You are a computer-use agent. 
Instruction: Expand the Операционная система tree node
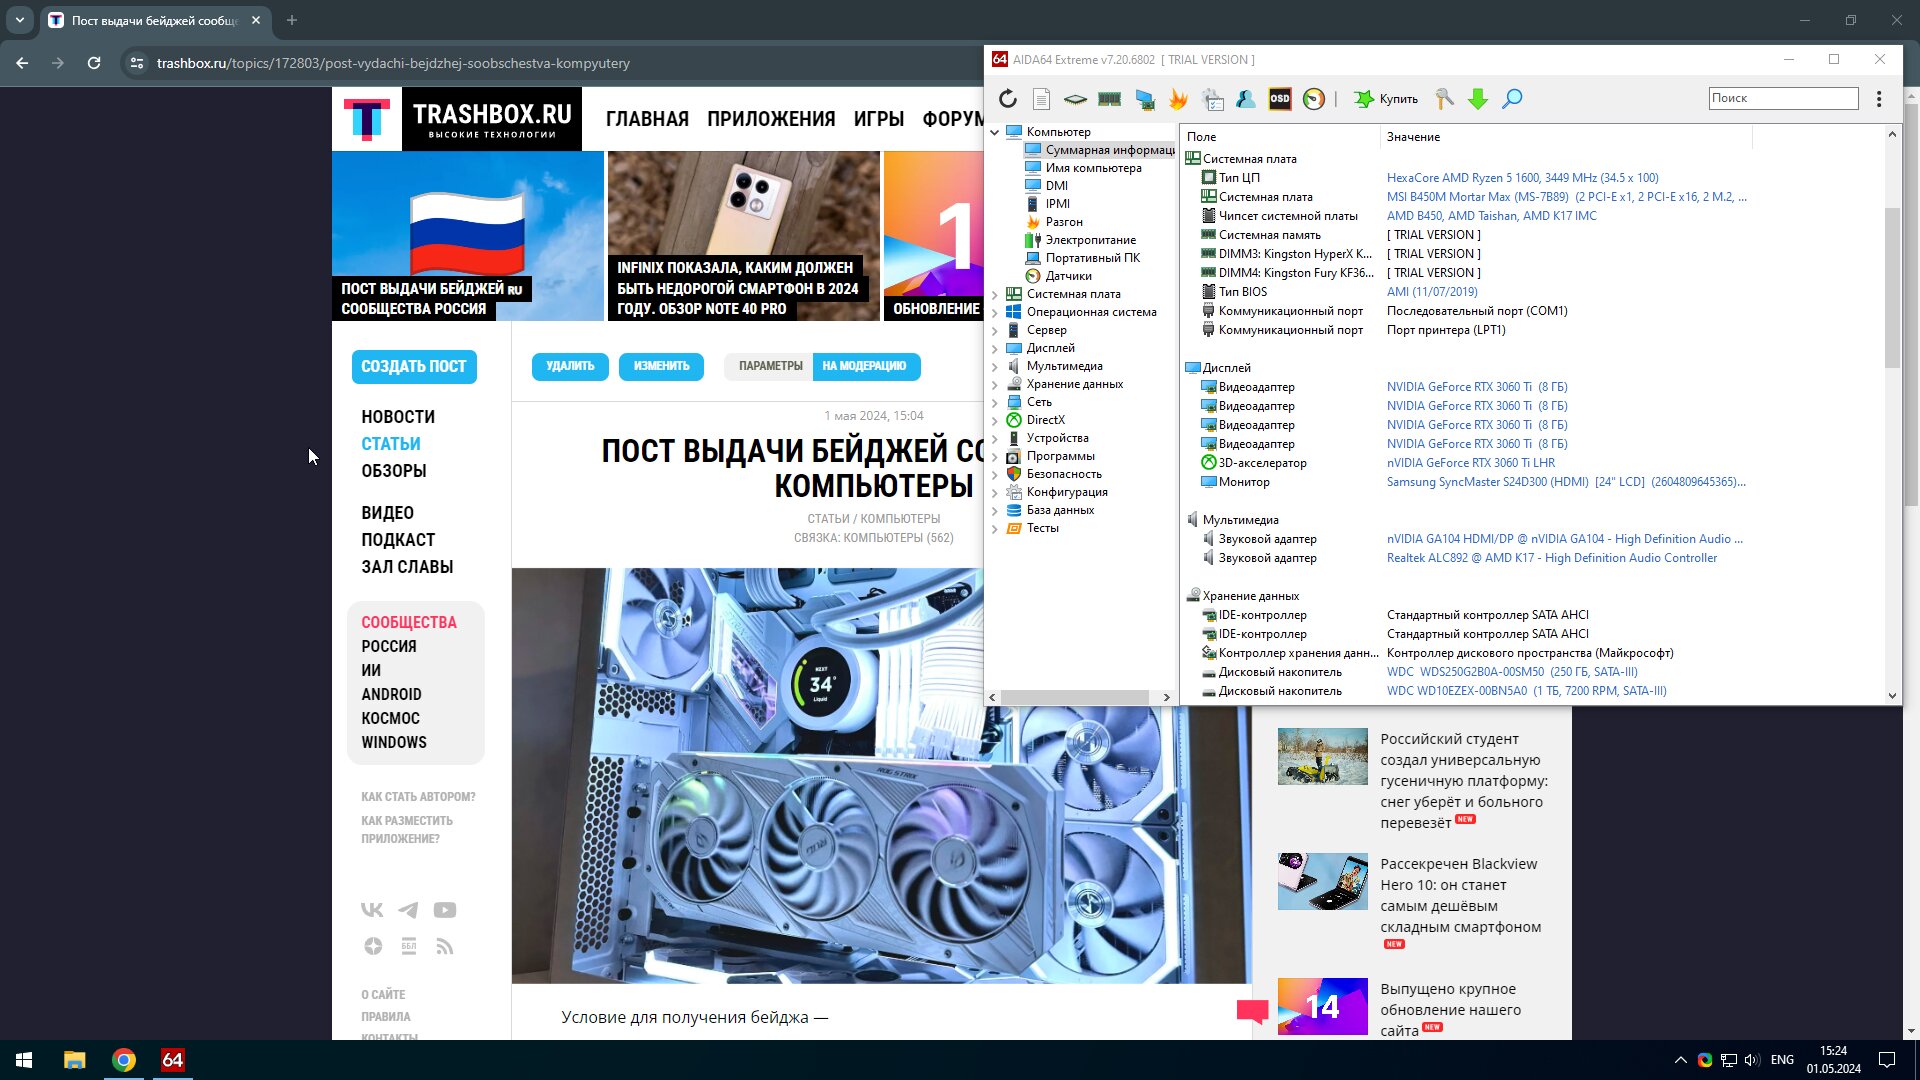click(995, 312)
